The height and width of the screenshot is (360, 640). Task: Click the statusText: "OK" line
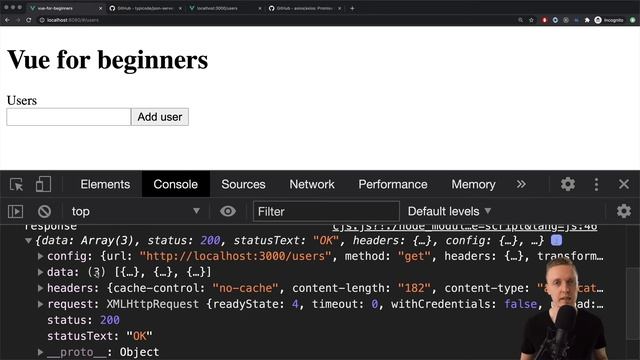tap(100, 336)
